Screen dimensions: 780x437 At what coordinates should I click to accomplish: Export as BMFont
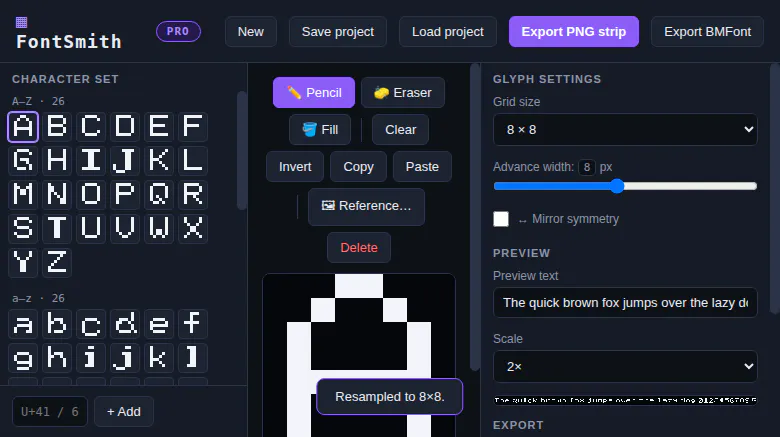[x=707, y=32]
